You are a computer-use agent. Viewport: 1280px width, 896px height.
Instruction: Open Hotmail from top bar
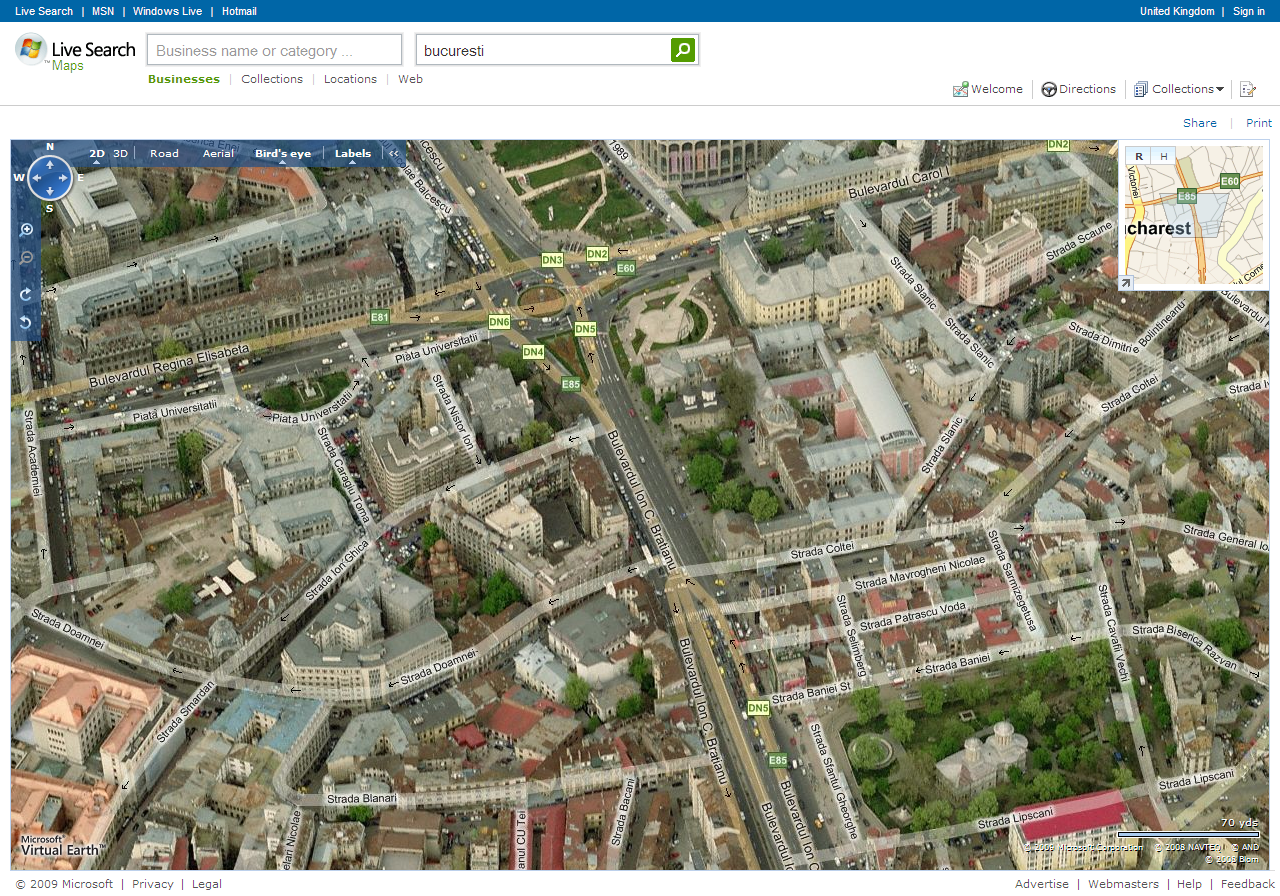click(x=239, y=11)
